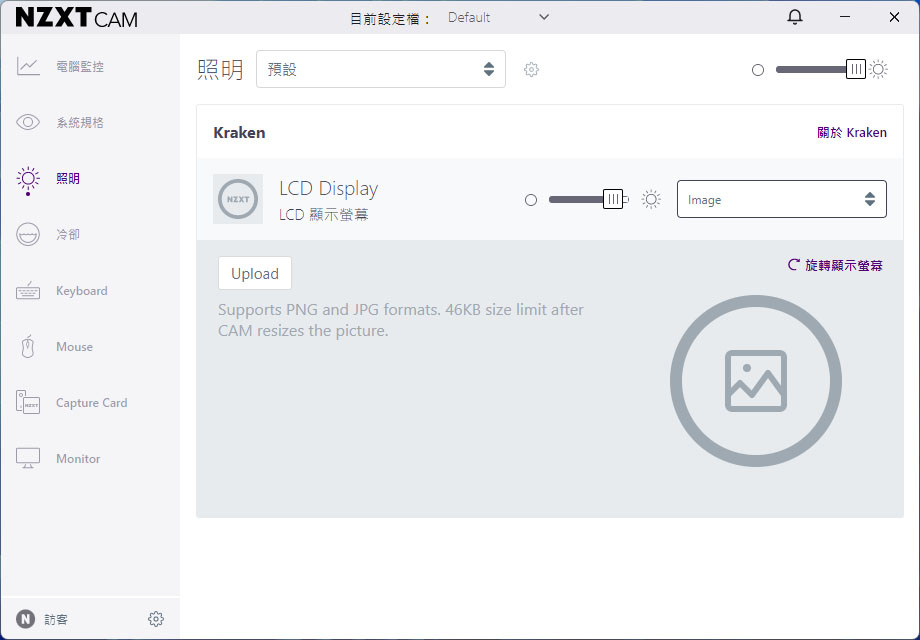Click the Kraken device header text
The image size is (920, 640).
click(x=239, y=133)
